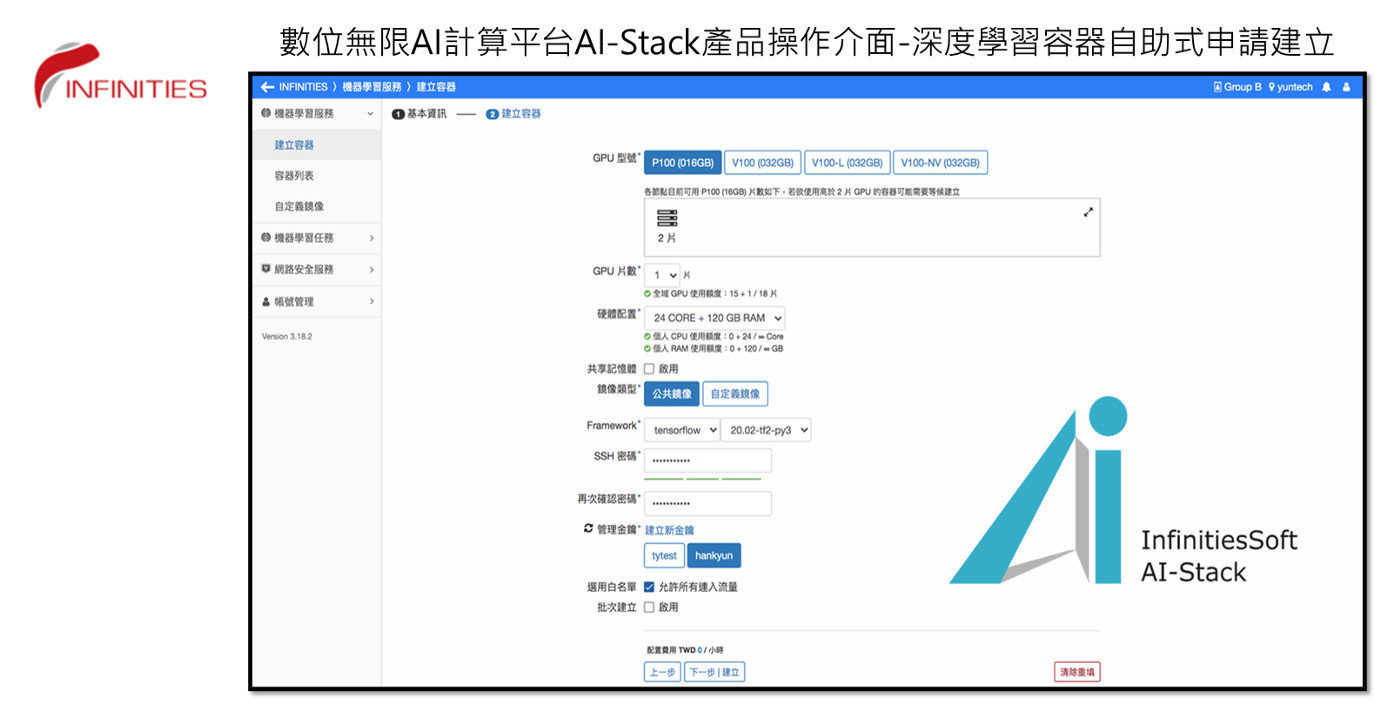Click the Group B group selector
Screen dimensions: 1400x710
click(1238, 87)
